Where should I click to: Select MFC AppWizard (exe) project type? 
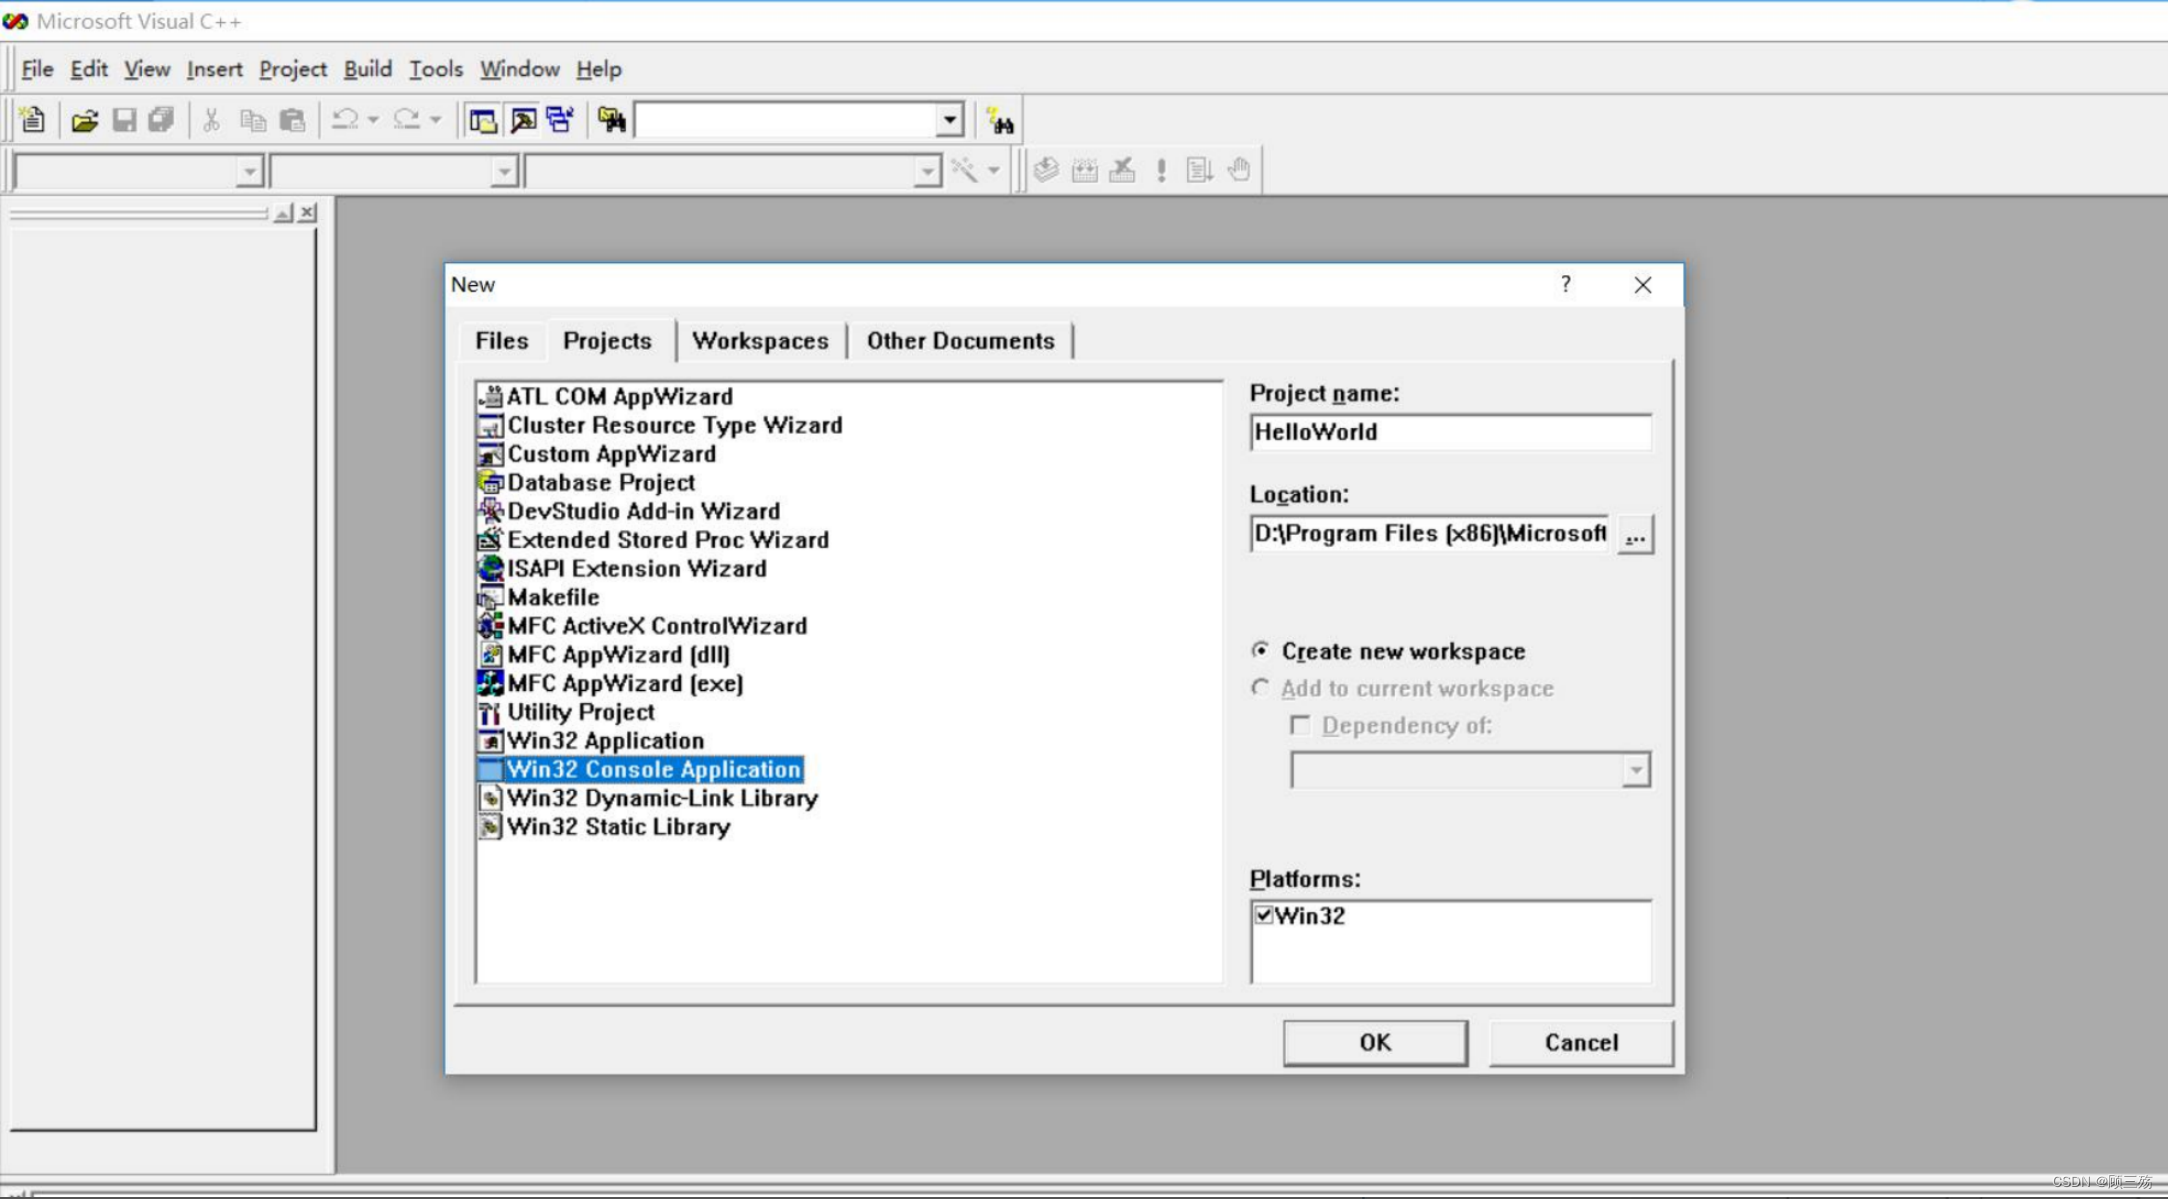(x=624, y=683)
